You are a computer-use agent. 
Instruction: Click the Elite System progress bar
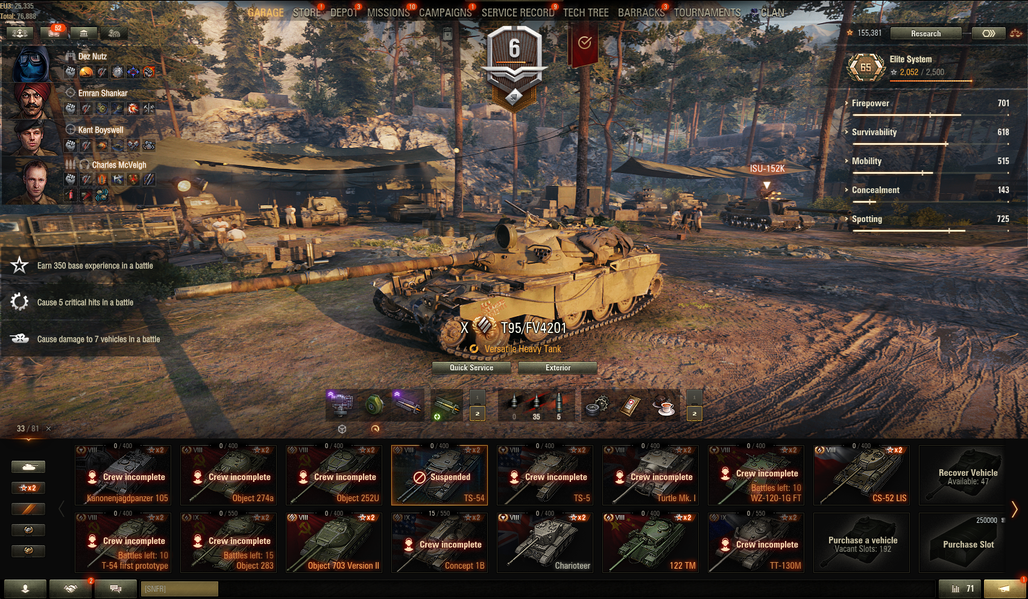[x=931, y=81]
